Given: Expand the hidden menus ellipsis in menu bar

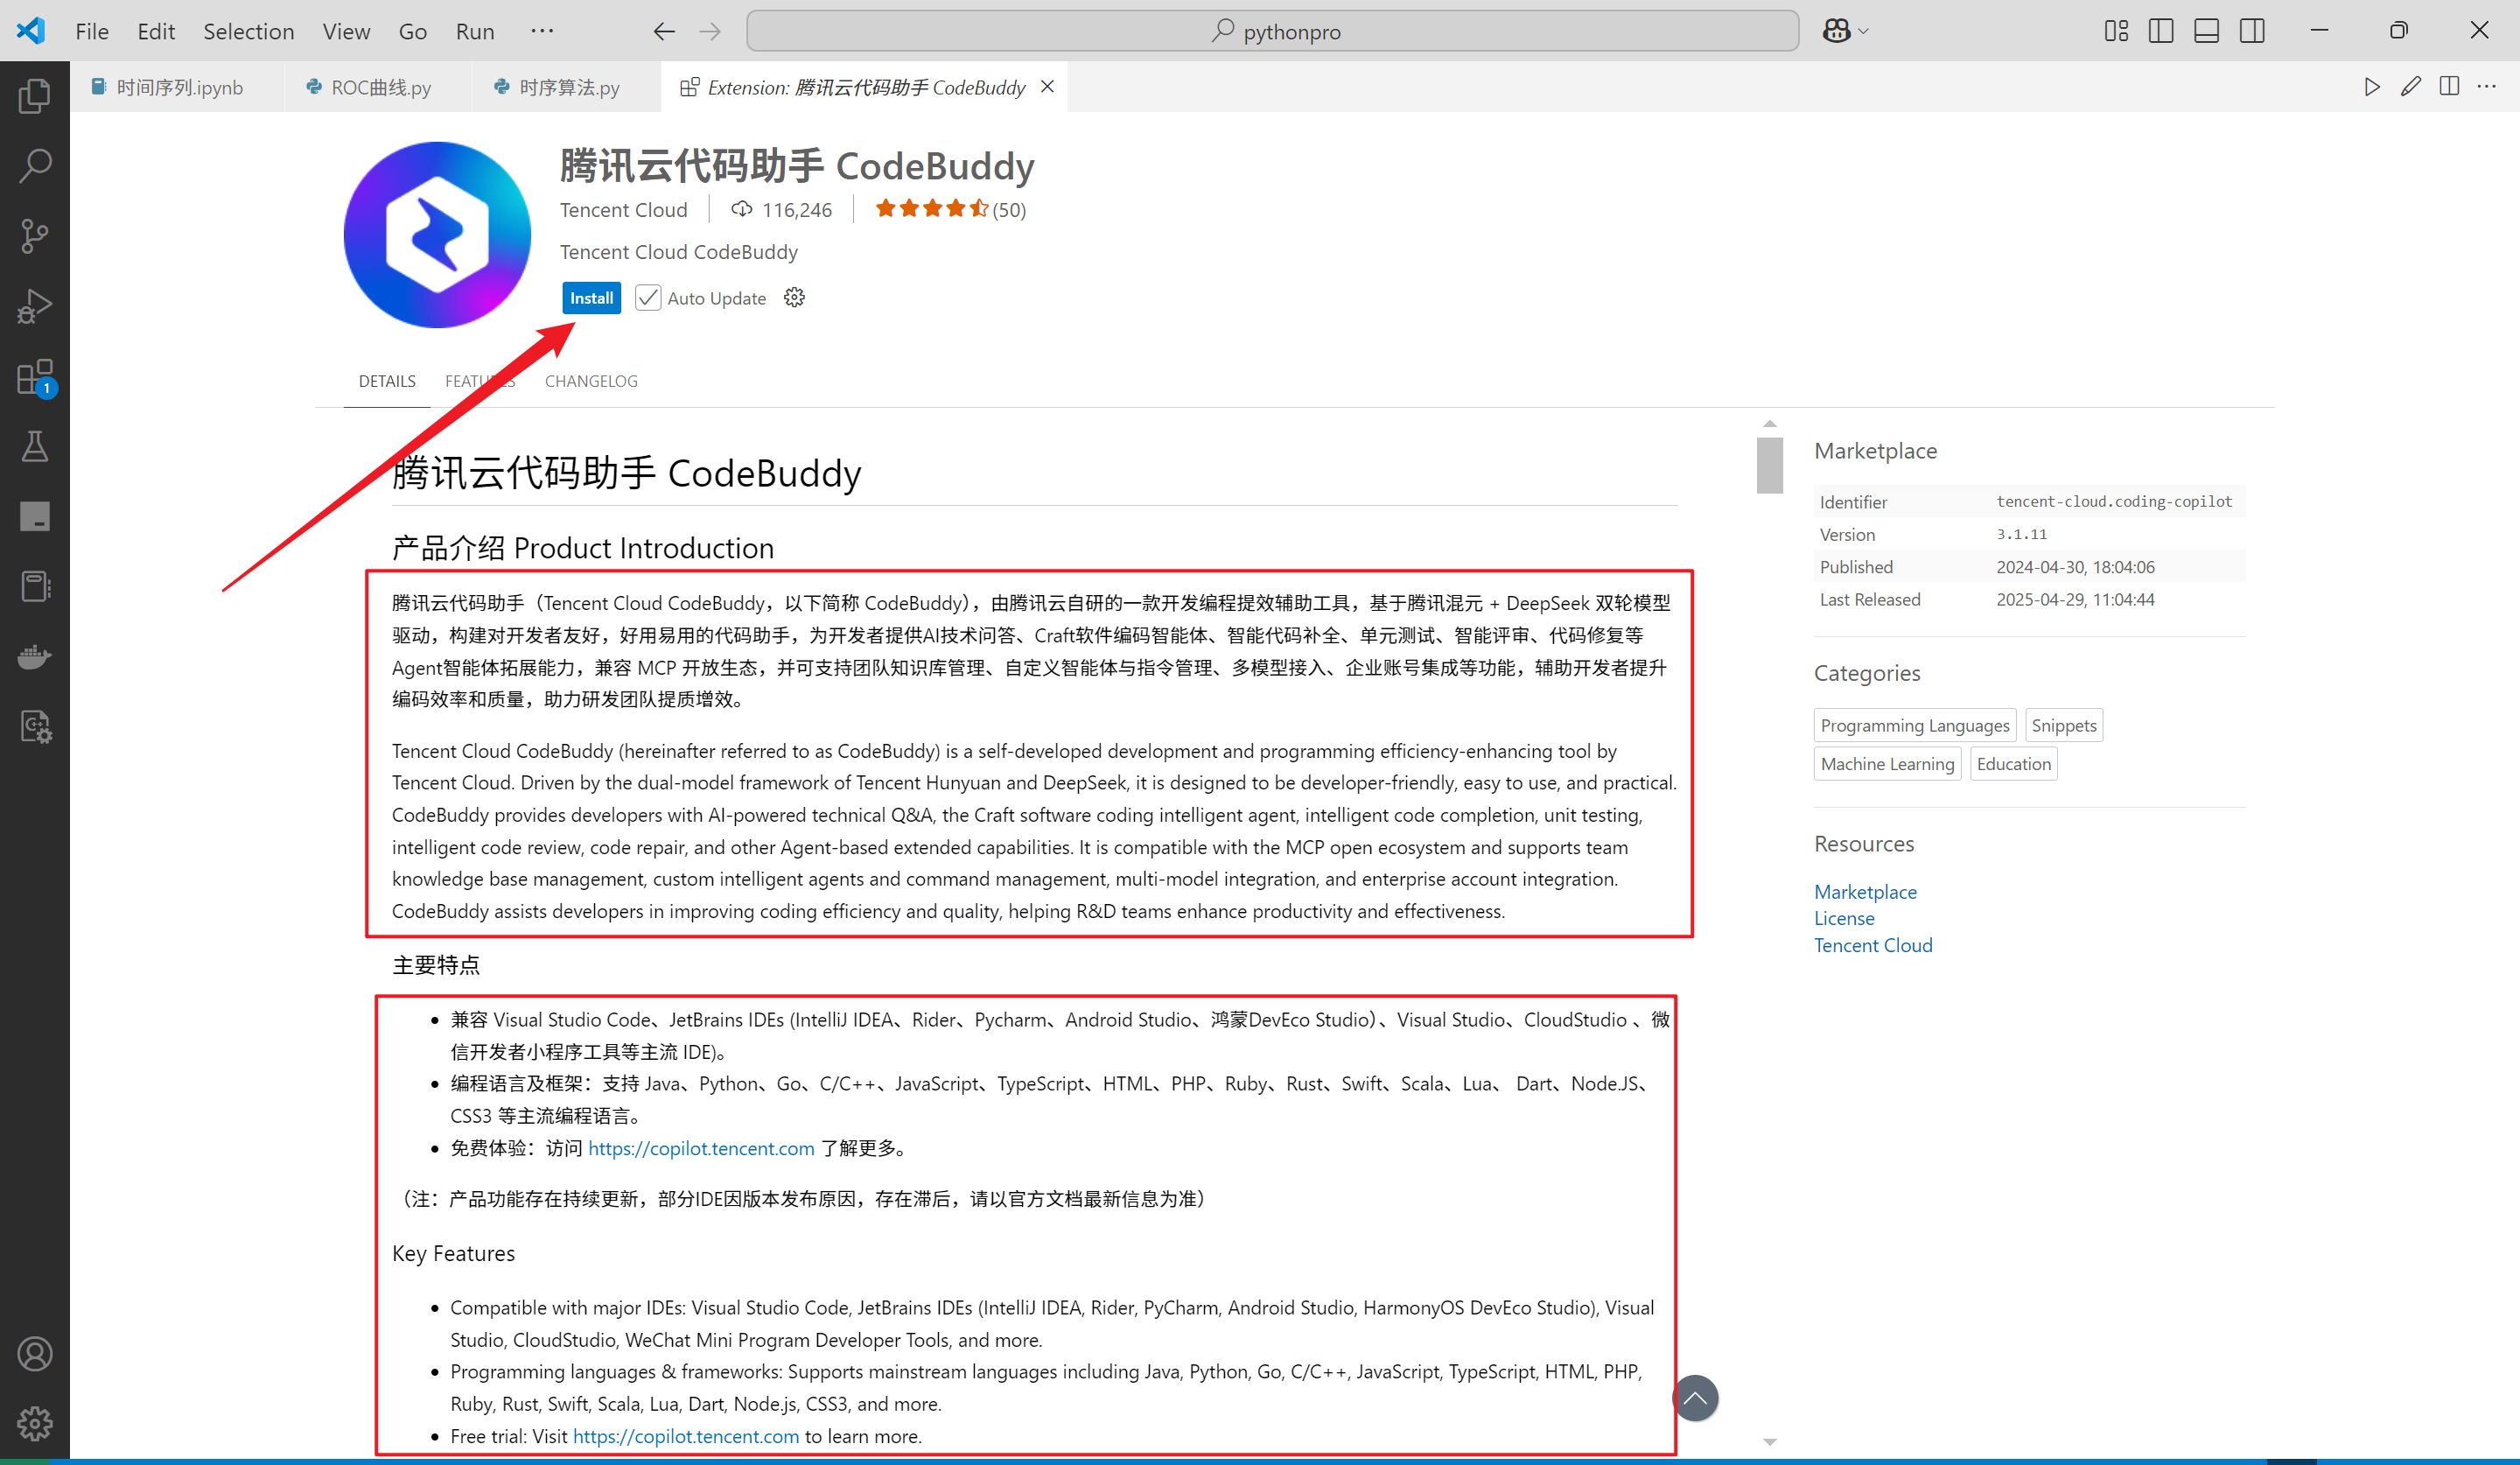Looking at the screenshot, I should [x=542, y=31].
